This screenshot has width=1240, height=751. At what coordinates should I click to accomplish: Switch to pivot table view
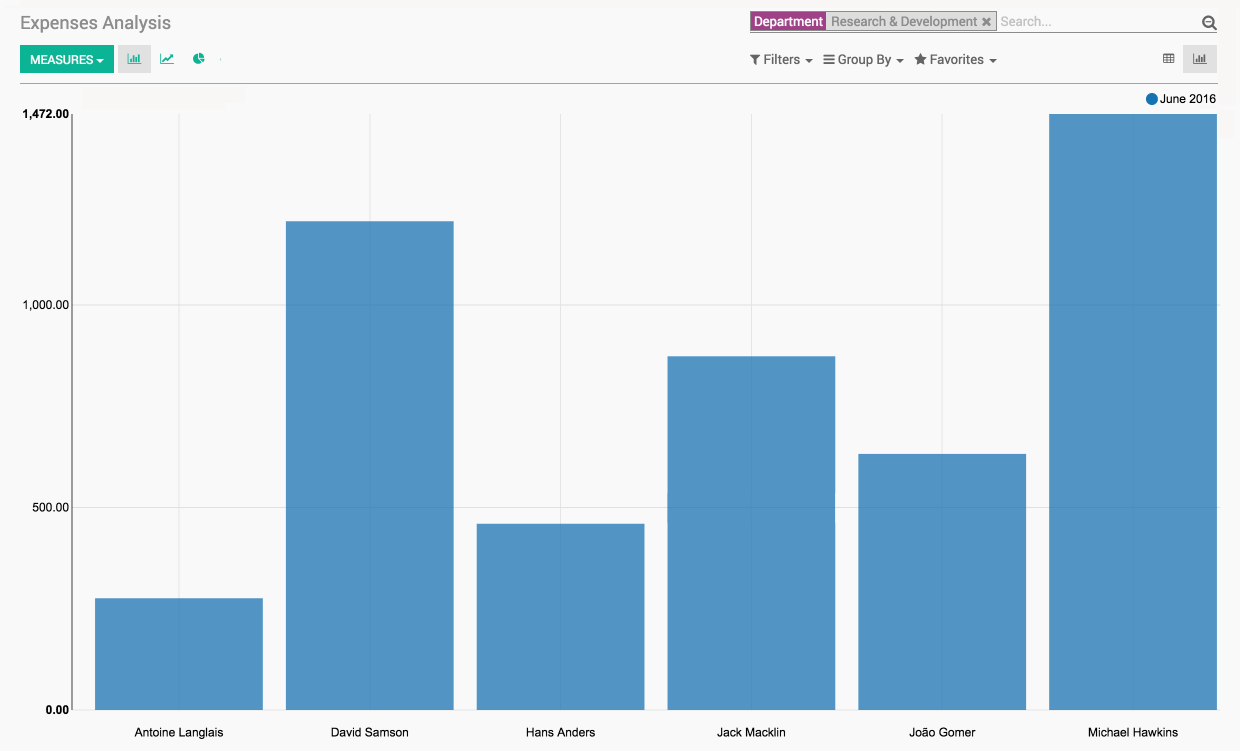[x=1168, y=59]
